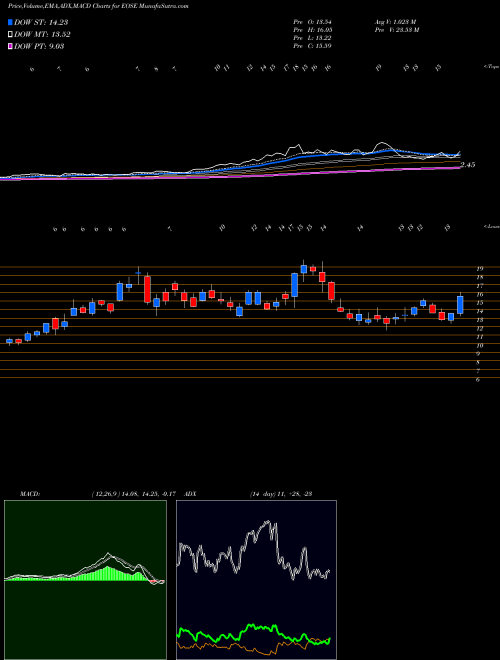The image size is (500, 660).
Task: Click ADX values '(14 day) 11, +28, -23'
Action: [x=280, y=494]
